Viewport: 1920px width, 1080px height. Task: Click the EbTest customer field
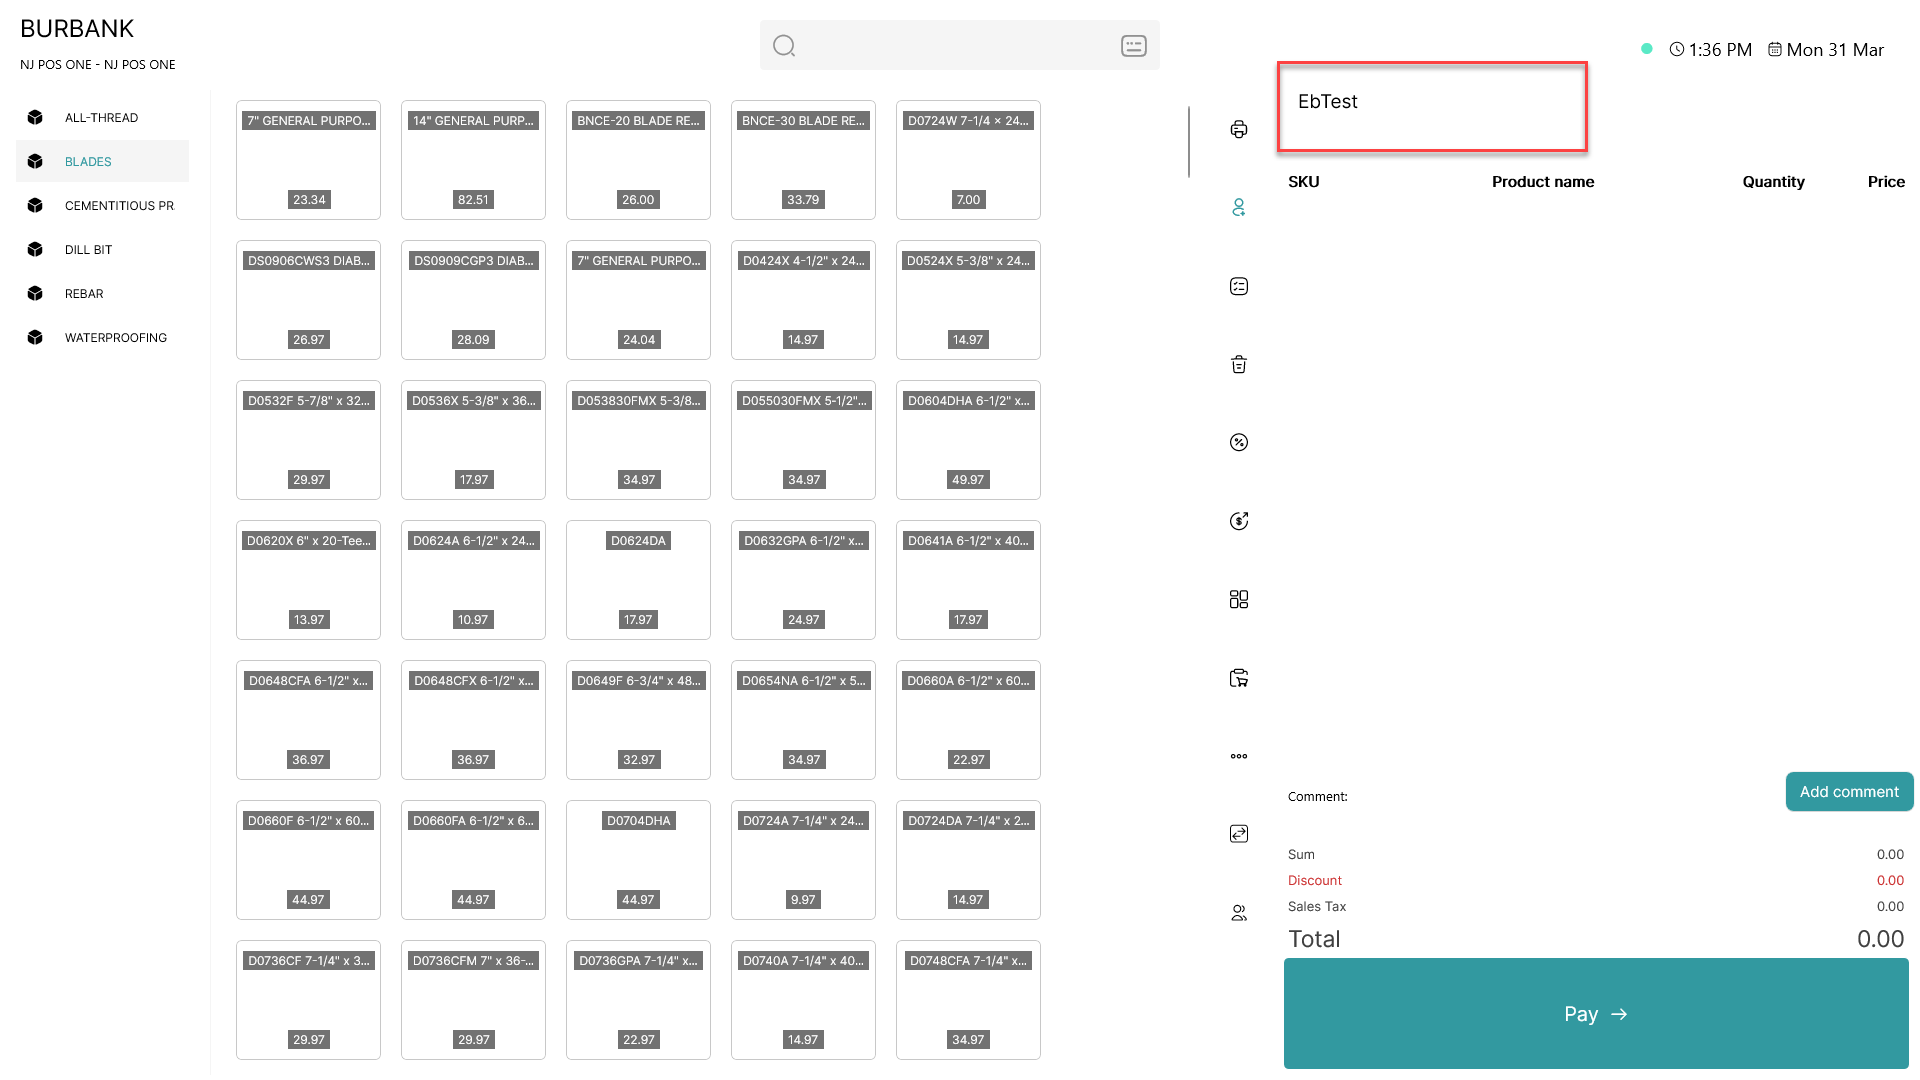tap(1432, 107)
